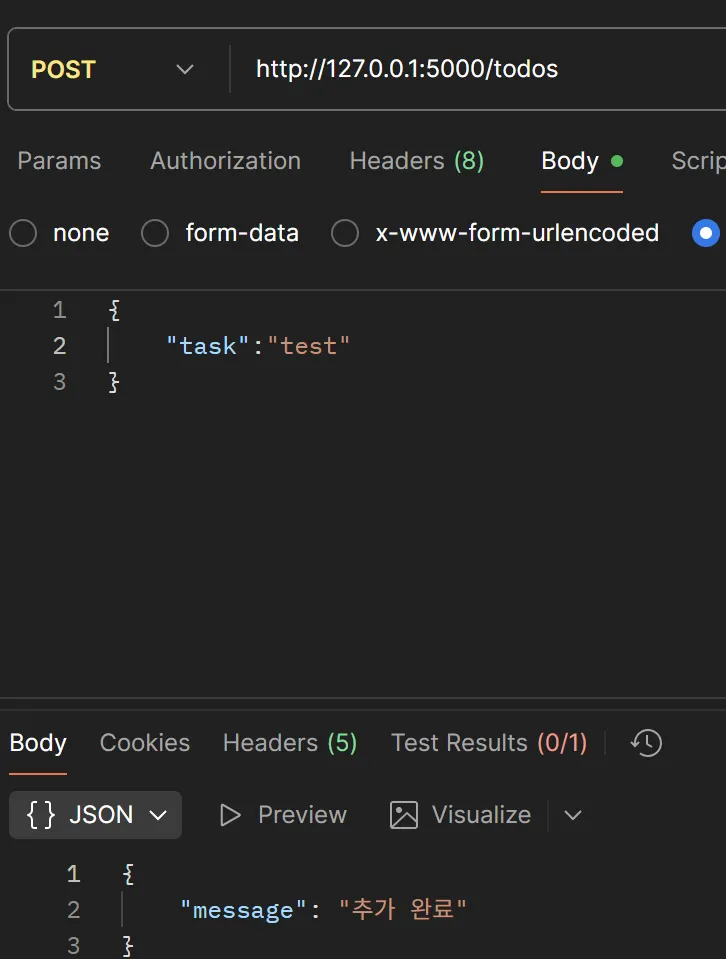
Task: Open the response Headers (5) tab
Action: click(289, 743)
